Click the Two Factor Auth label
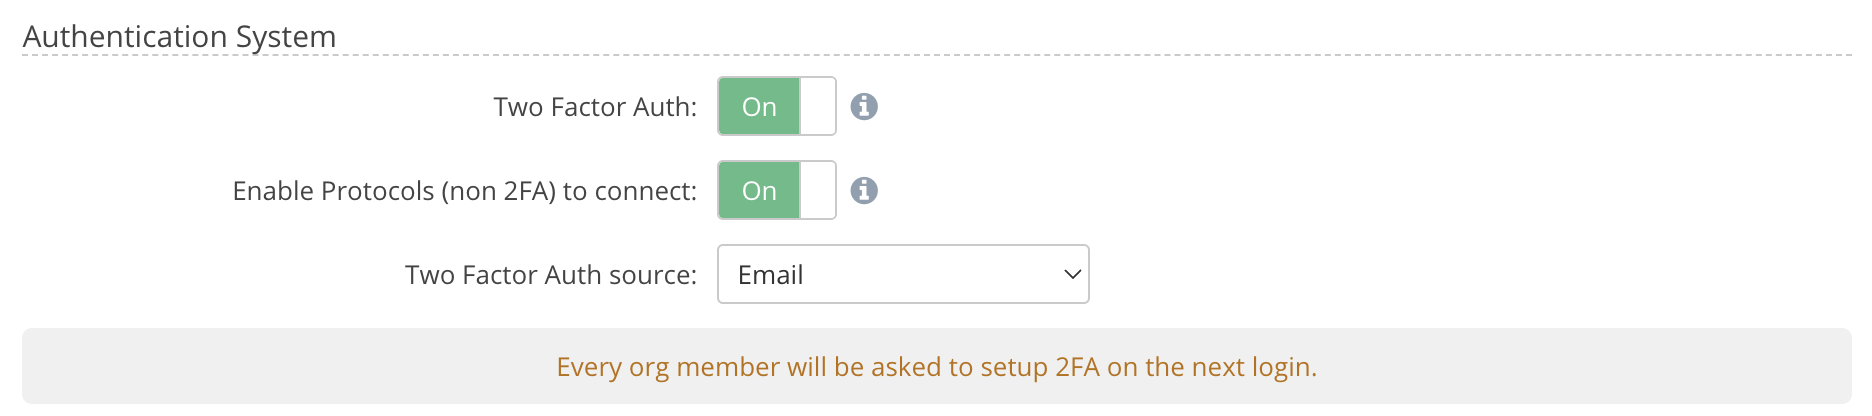The height and width of the screenshot is (416, 1872). 595,107
